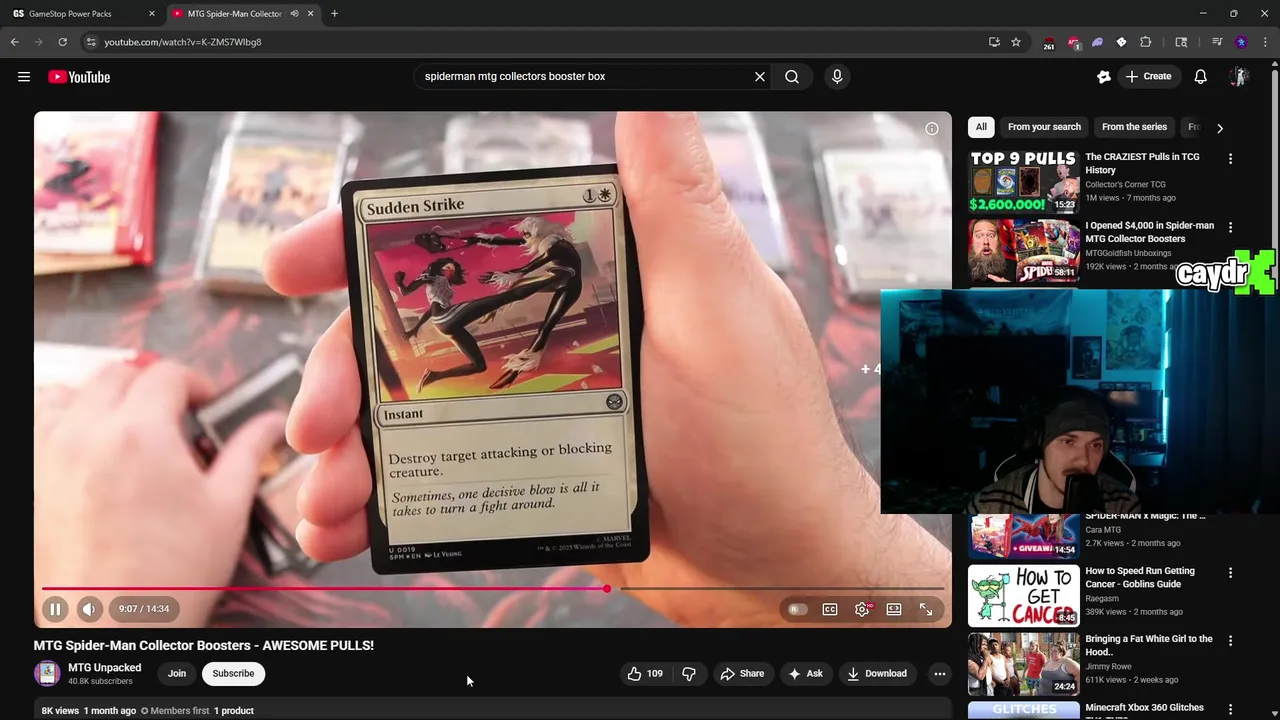The width and height of the screenshot is (1280, 720).
Task: Open Chrome profile avatar
Action: [x=1241, y=42]
